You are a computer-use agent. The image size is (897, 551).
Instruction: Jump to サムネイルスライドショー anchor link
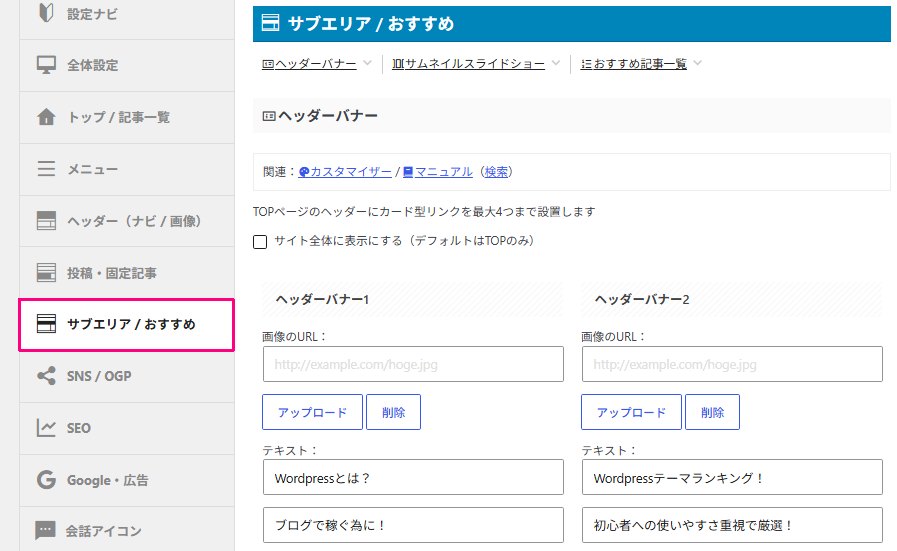pyautogui.click(x=469, y=64)
